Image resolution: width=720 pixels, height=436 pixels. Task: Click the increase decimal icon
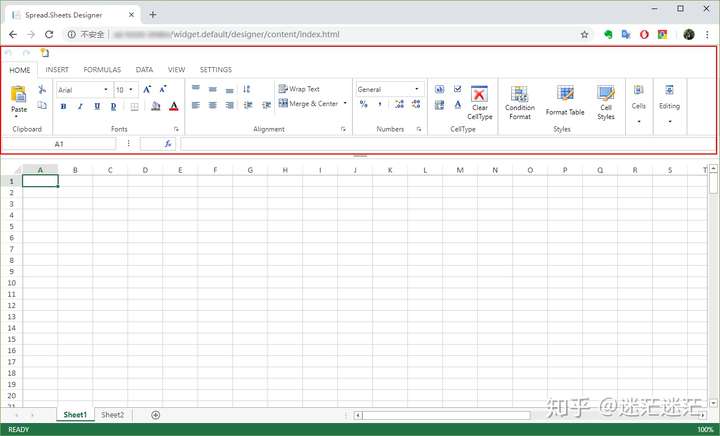tap(399, 104)
